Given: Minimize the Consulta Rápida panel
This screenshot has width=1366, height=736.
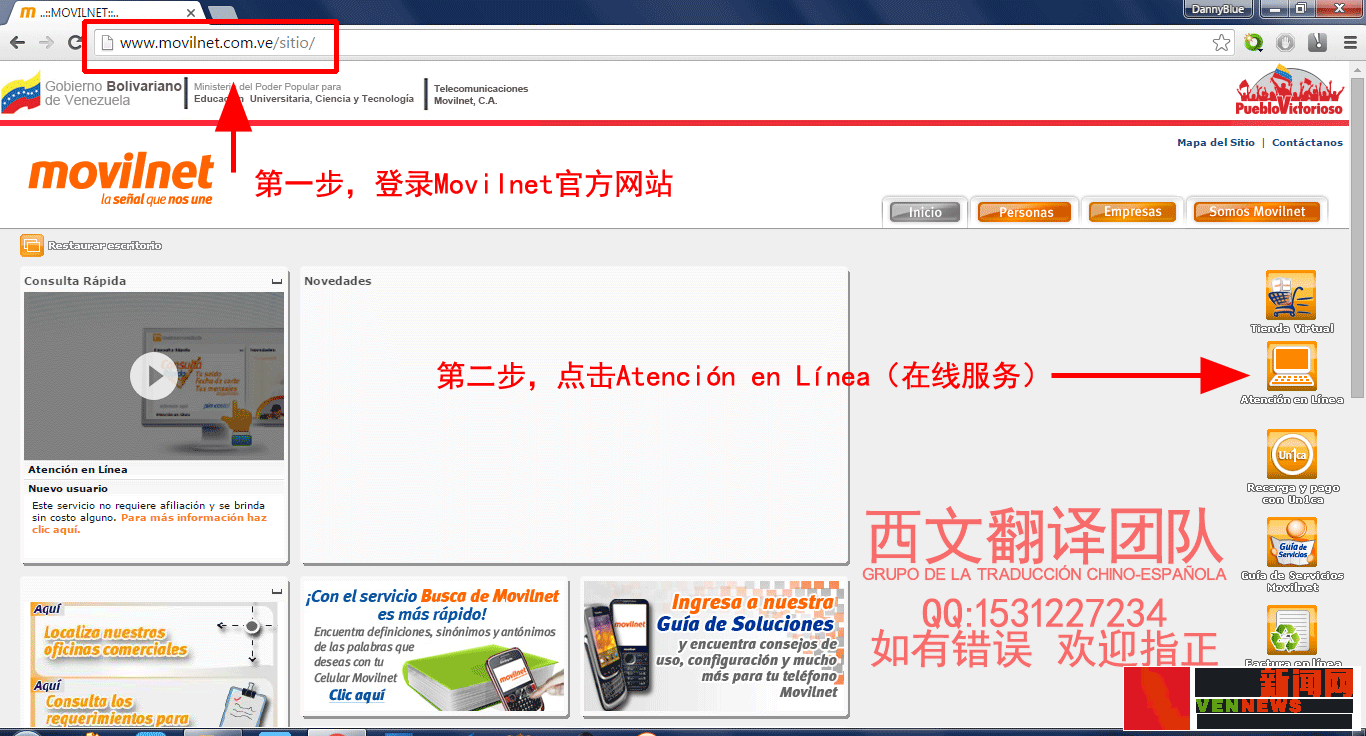Looking at the screenshot, I should tap(277, 283).
